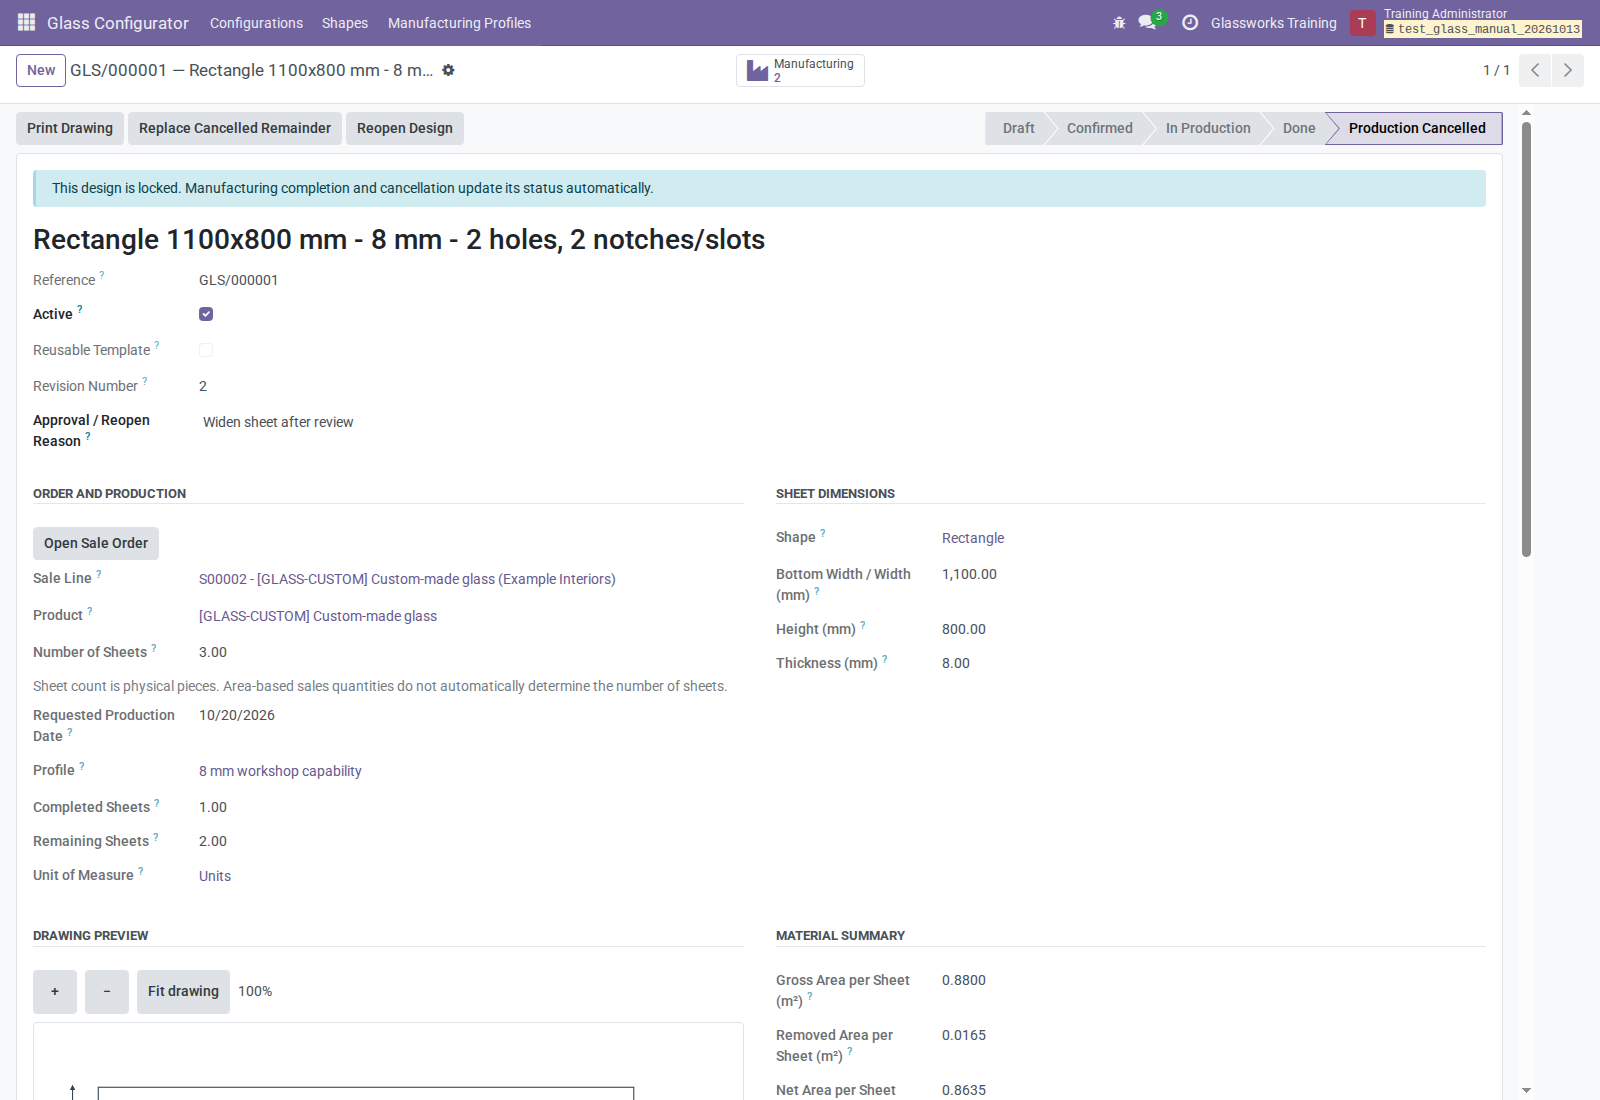Go to previous record arrow
Viewport: 1600px width, 1100px height.
pyautogui.click(x=1535, y=70)
